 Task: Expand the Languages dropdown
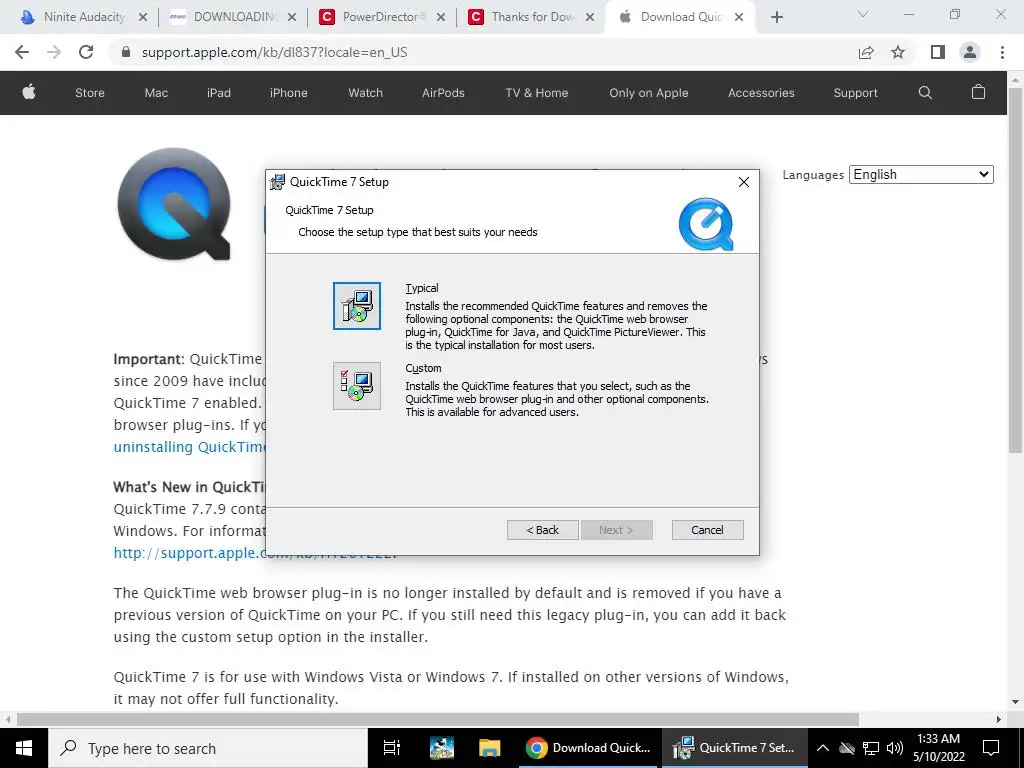coord(921,174)
